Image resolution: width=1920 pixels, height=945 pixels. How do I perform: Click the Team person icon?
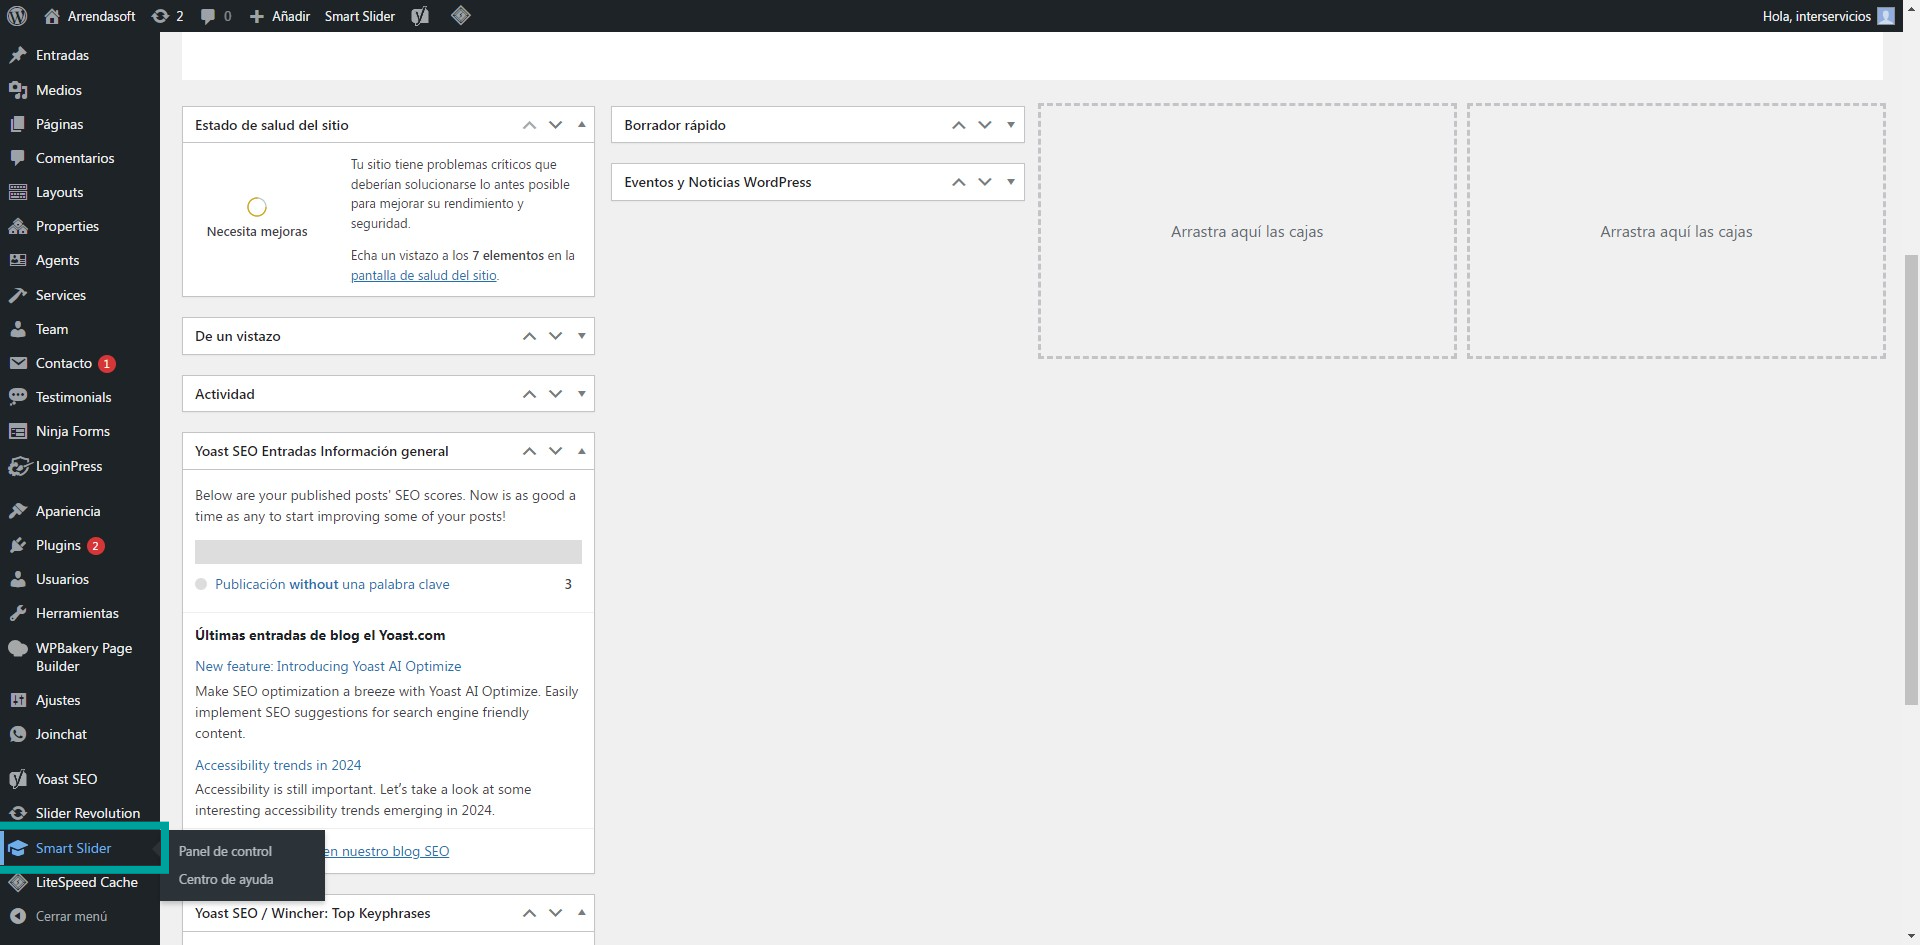coord(18,329)
